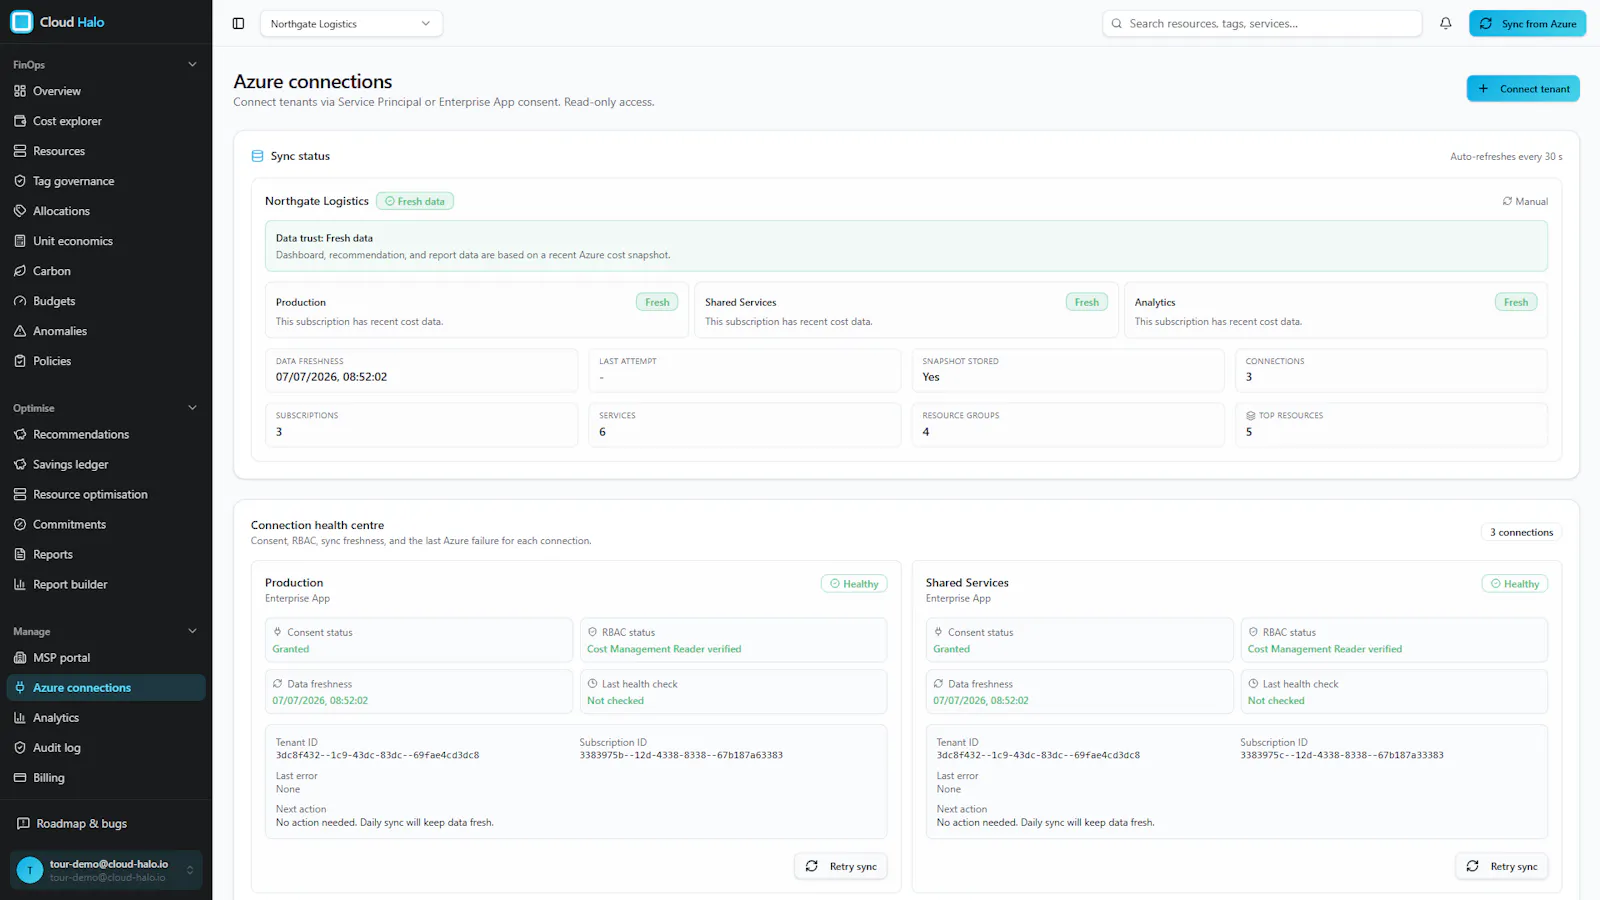Click Connect tenant button

[x=1523, y=88]
